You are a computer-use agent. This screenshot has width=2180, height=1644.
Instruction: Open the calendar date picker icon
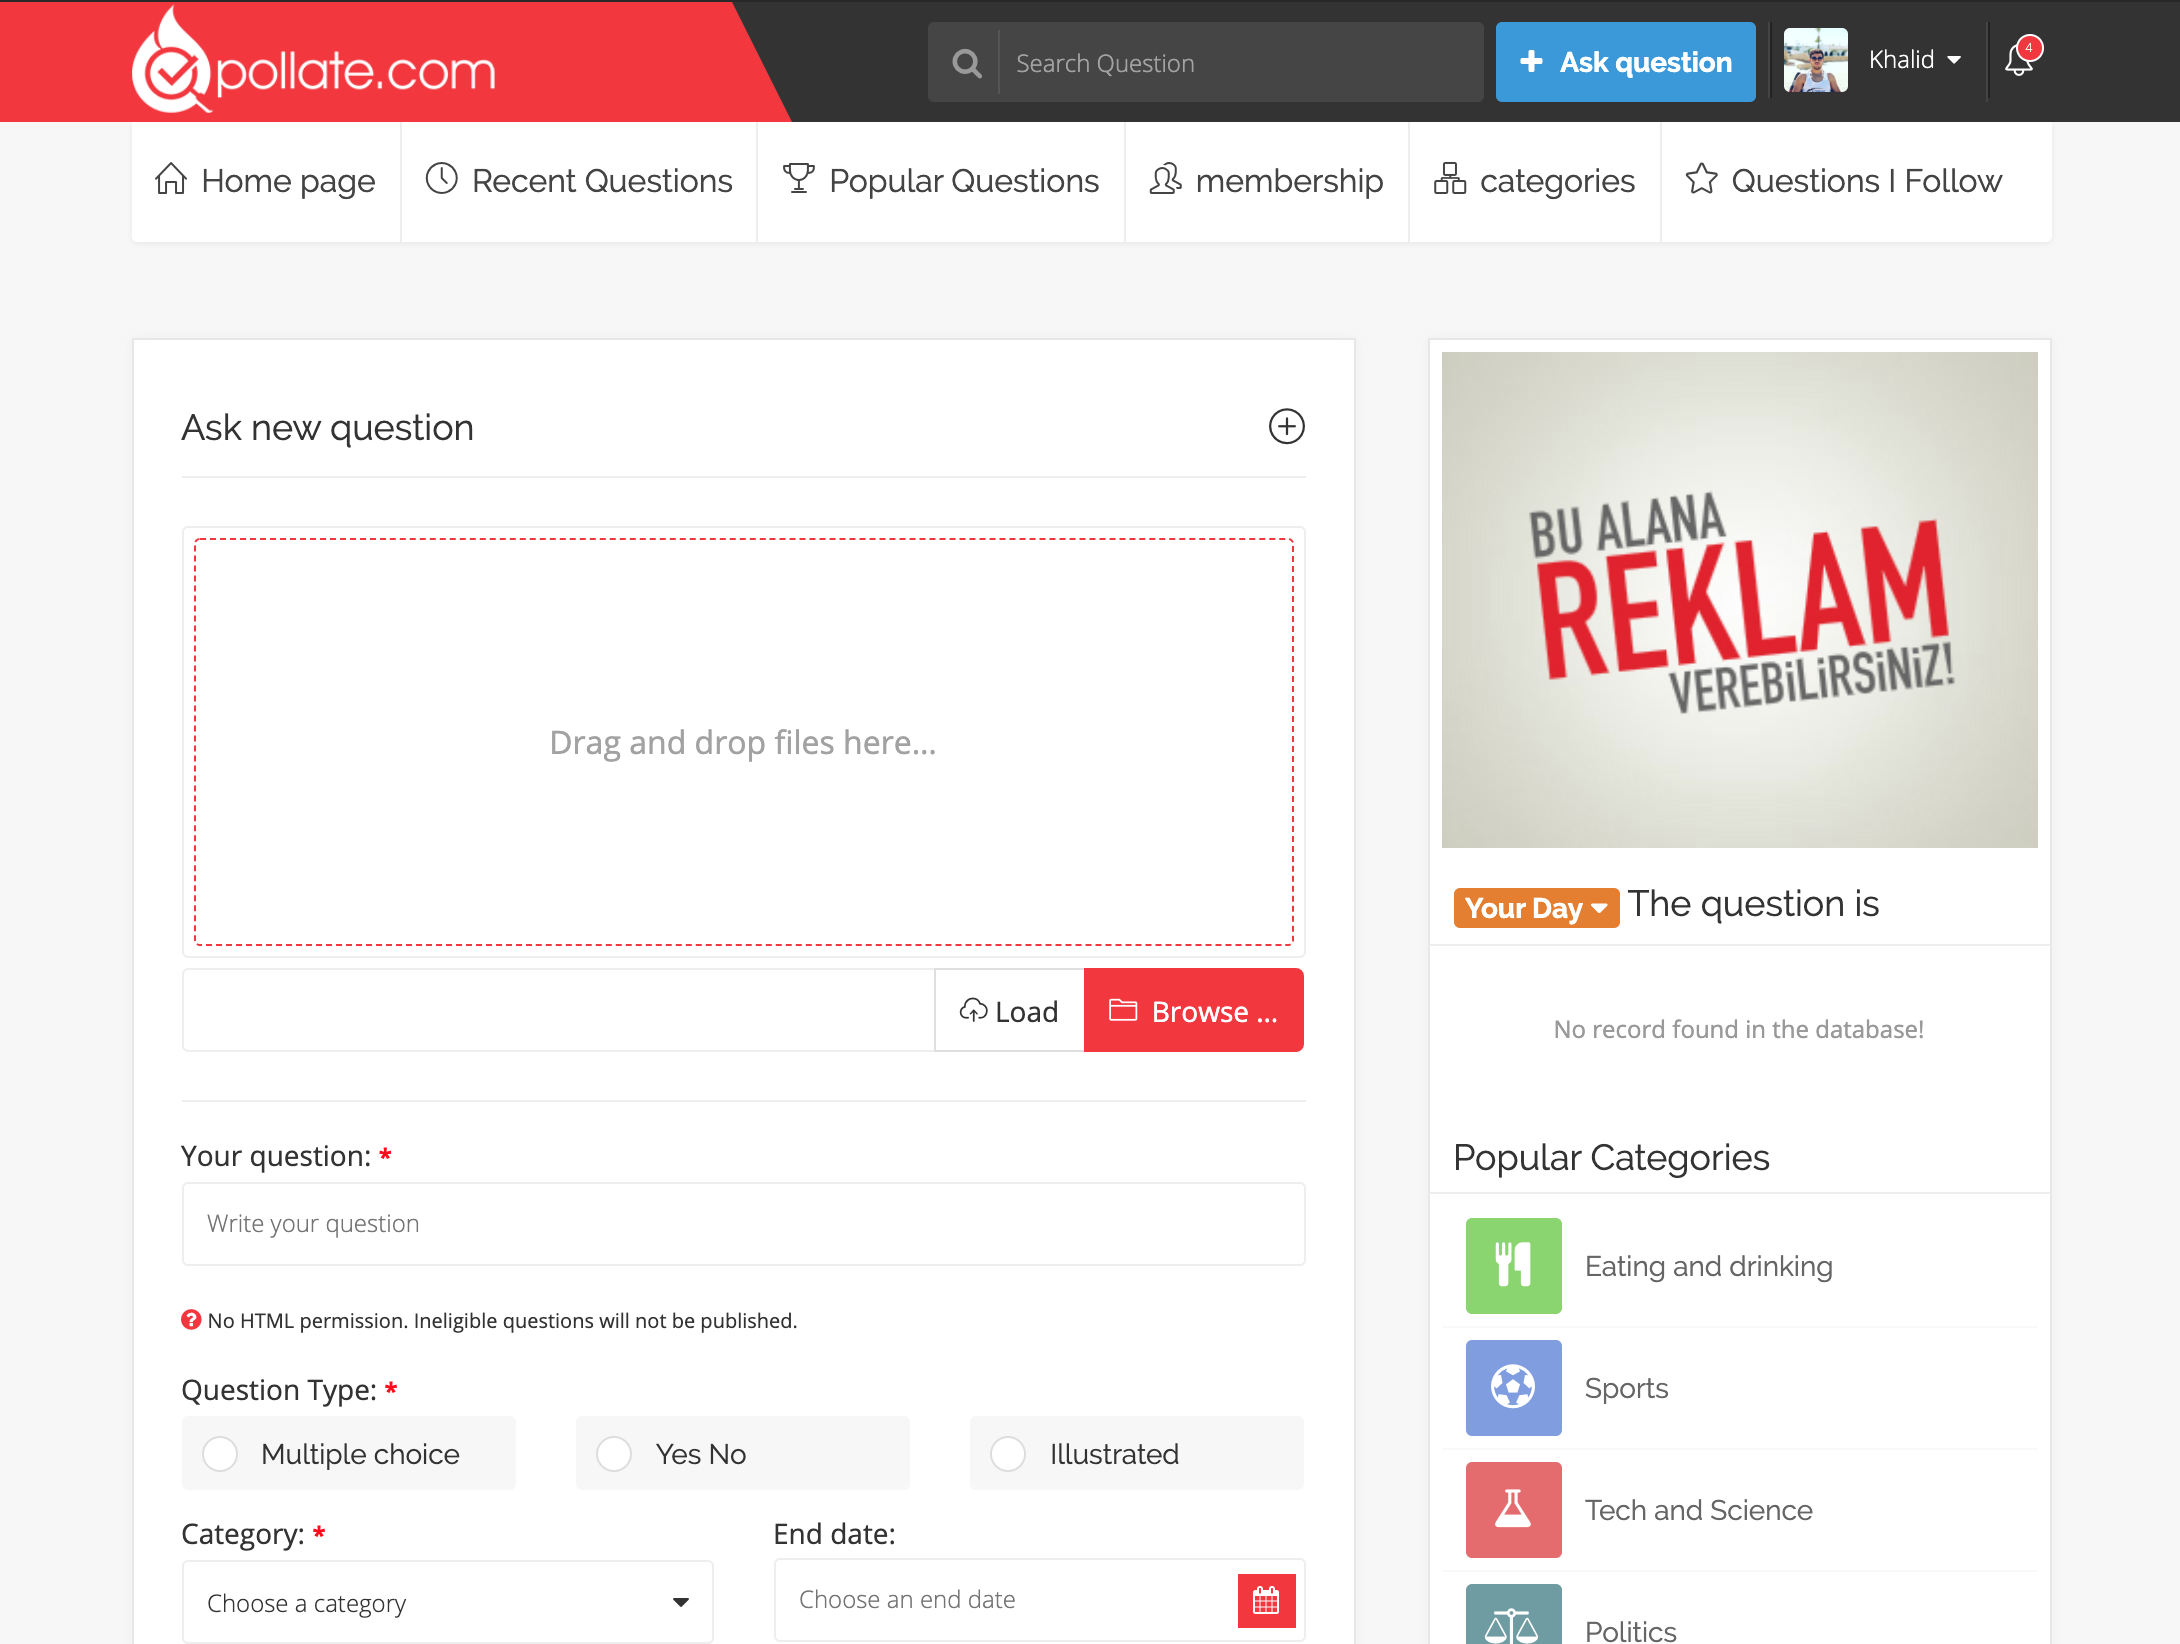[1265, 1600]
